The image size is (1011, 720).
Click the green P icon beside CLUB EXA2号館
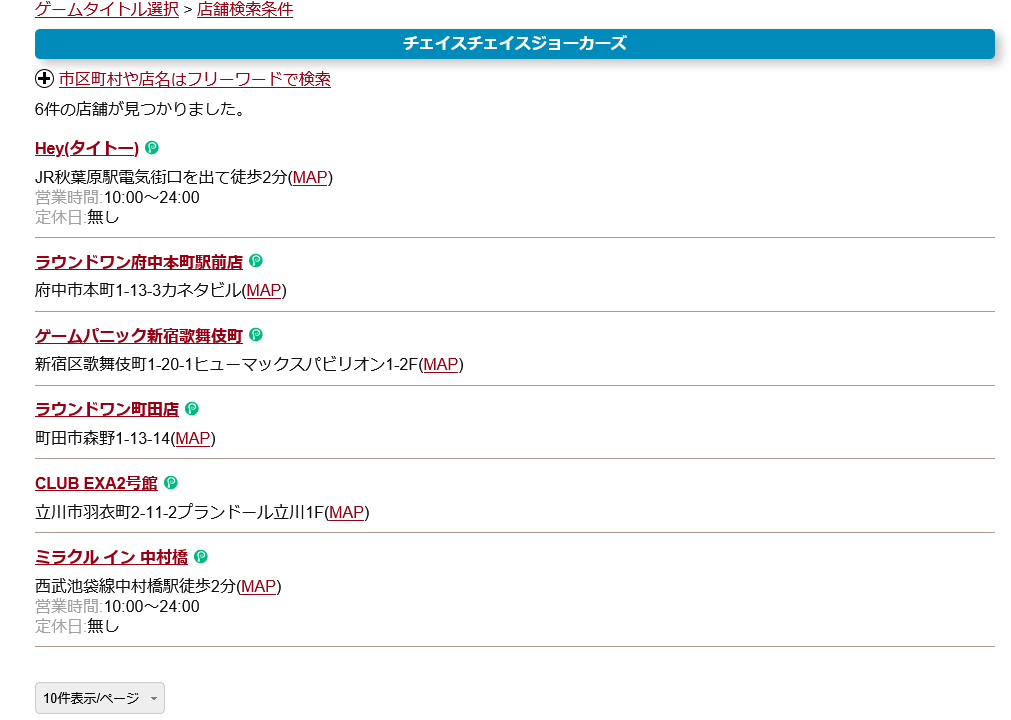[171, 482]
